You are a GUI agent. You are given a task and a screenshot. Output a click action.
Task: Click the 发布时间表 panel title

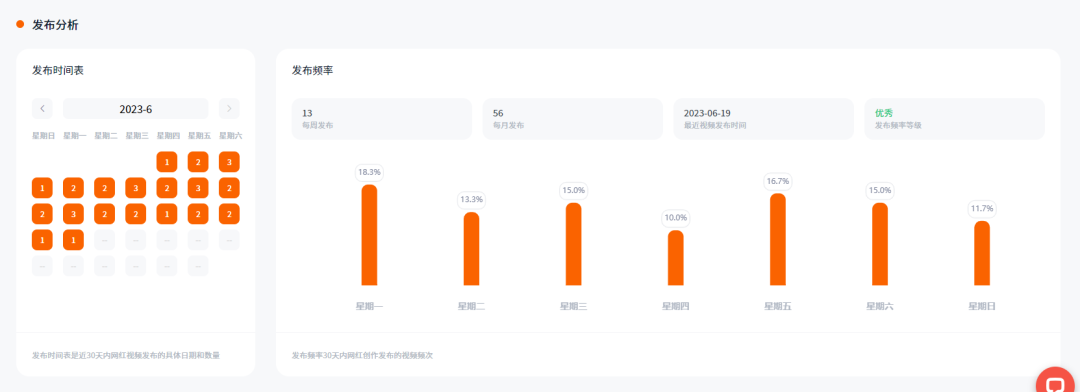(x=58, y=70)
